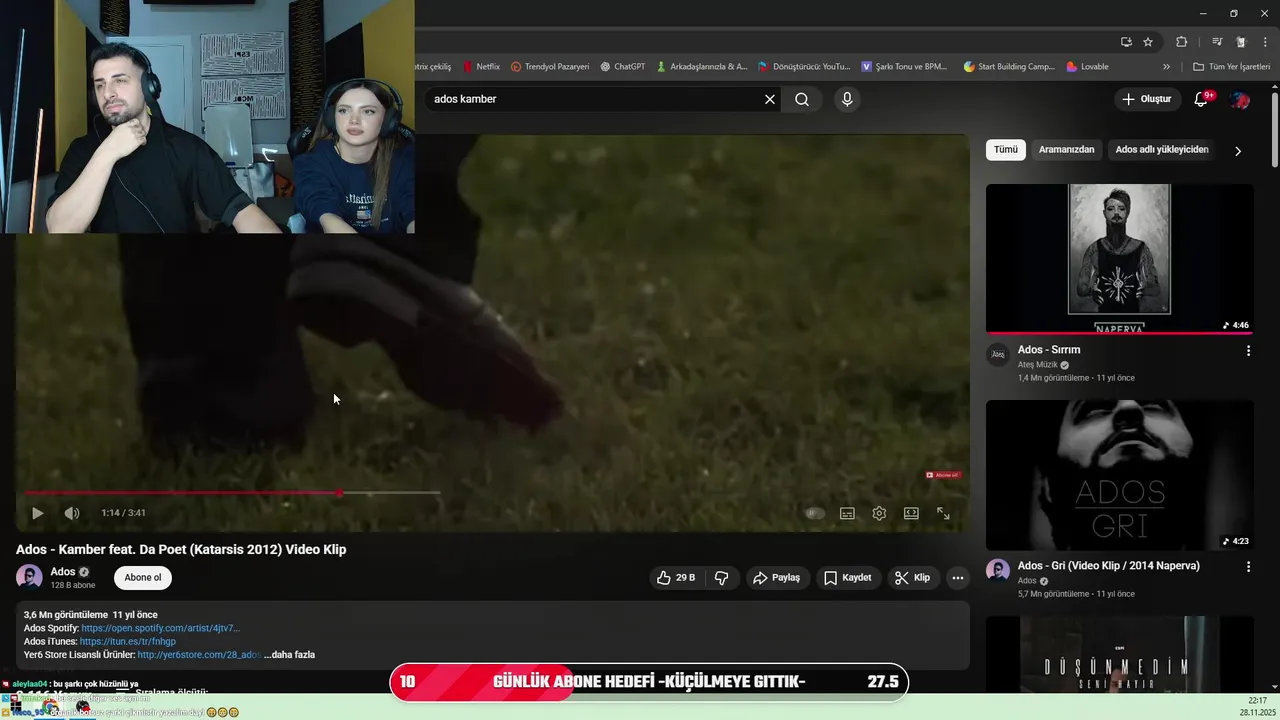Image resolution: width=1280 pixels, height=720 pixels.
Task: Open the Netflix bookmark
Action: click(482, 67)
